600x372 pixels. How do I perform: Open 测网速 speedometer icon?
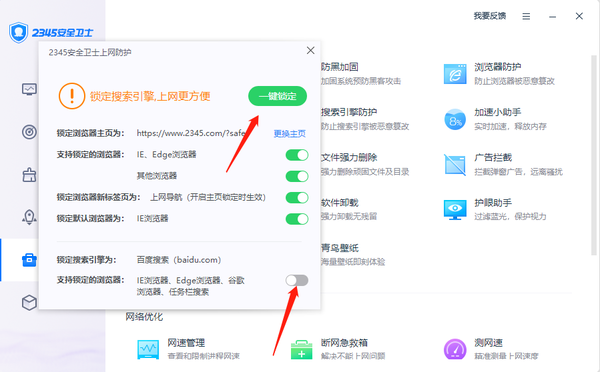455,349
